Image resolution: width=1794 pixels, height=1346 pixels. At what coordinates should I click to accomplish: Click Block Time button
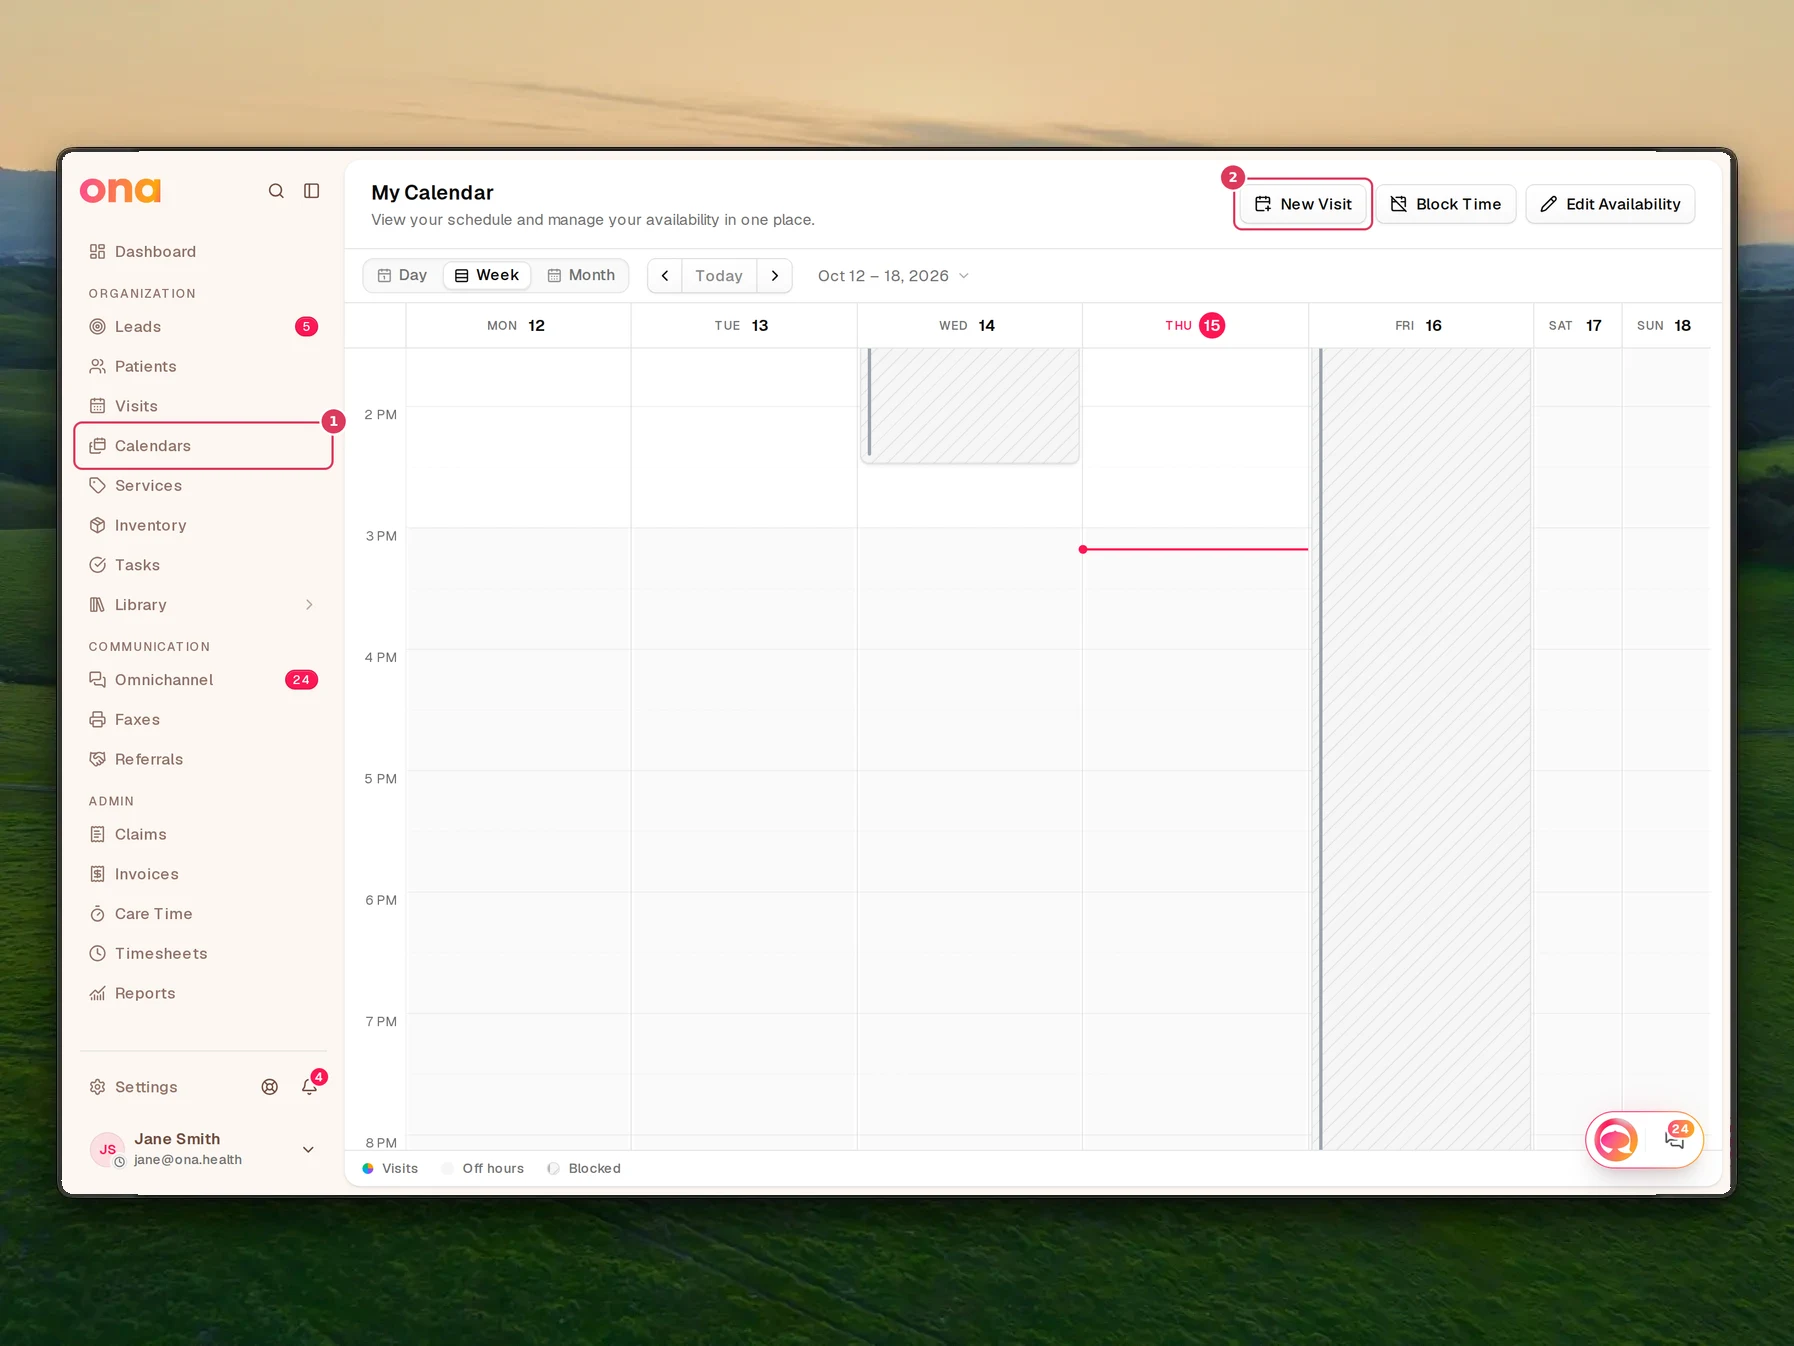[x=1446, y=204]
